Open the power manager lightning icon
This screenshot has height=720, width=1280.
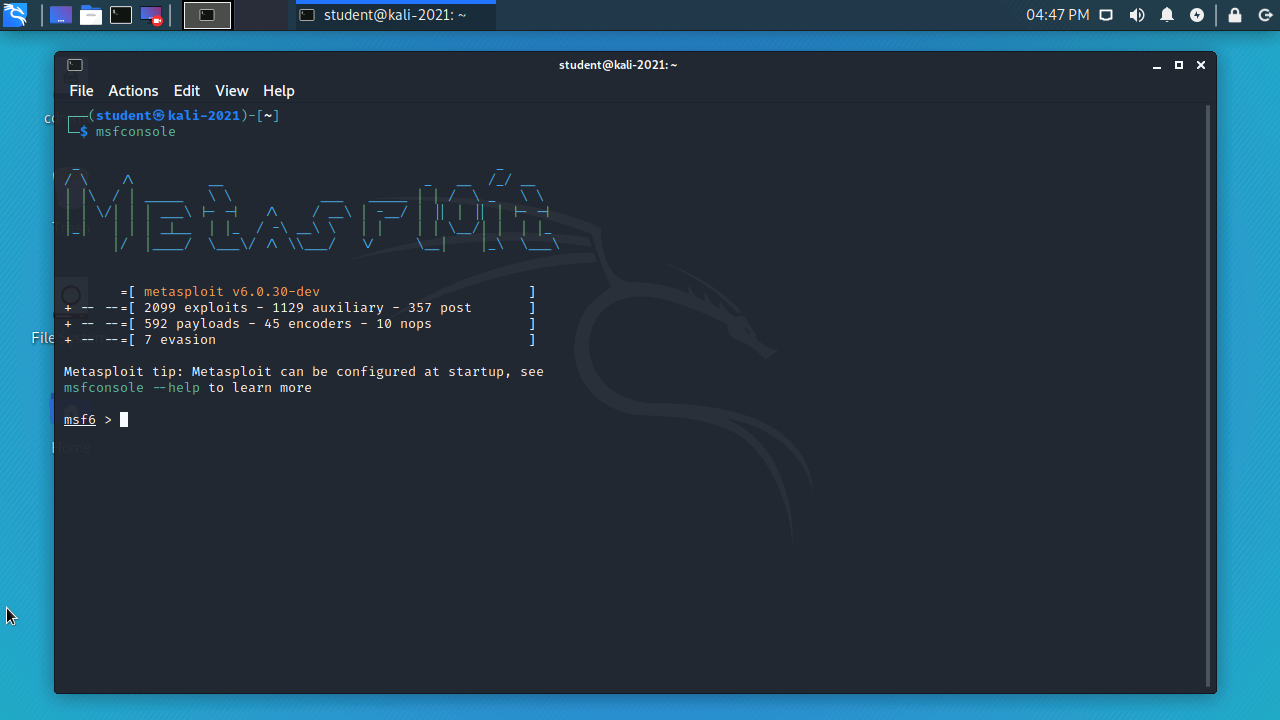click(x=1197, y=15)
